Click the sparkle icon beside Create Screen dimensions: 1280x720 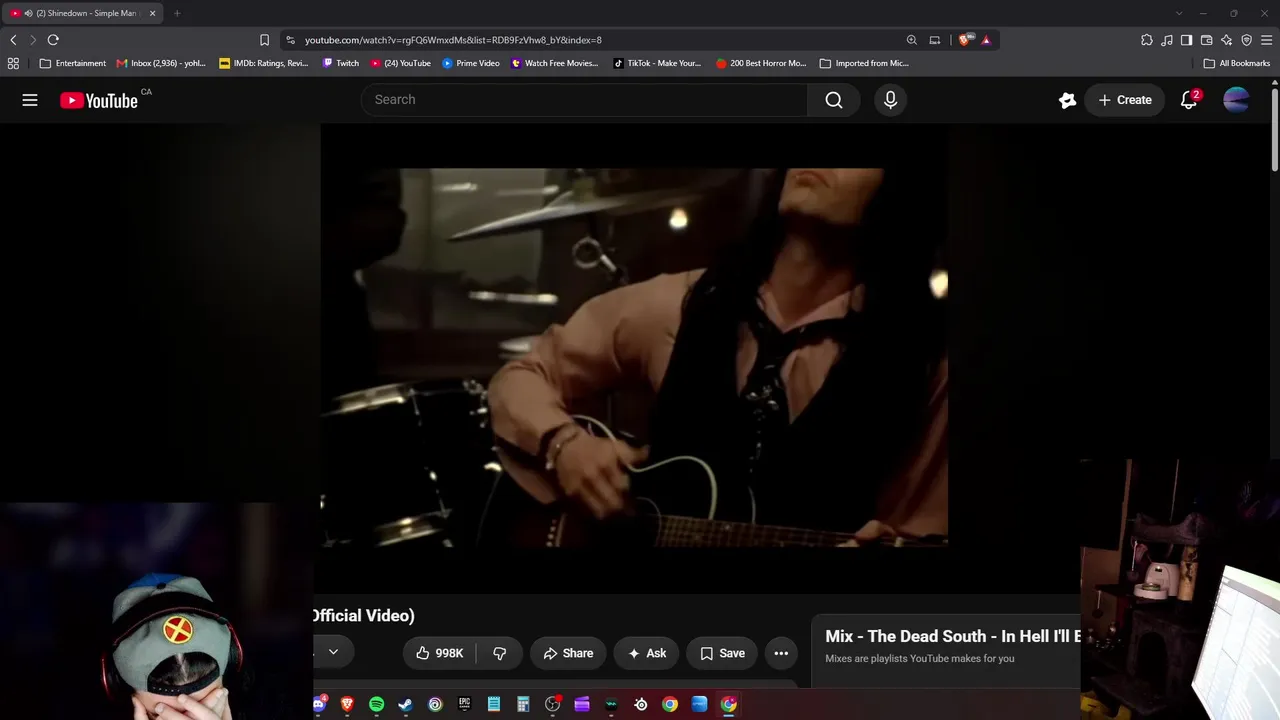click(1067, 100)
